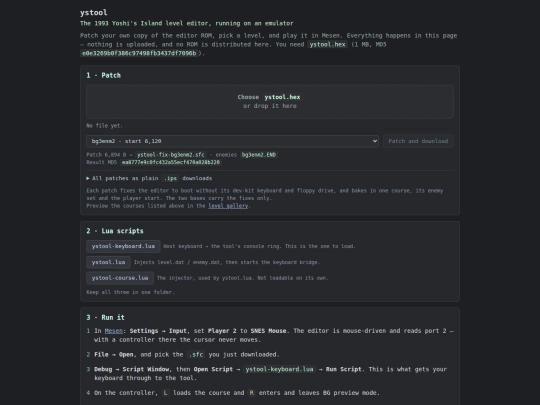This screenshot has height=405, width=540.
Task: Download ystool-keyboard.lua script
Action: coord(123,246)
